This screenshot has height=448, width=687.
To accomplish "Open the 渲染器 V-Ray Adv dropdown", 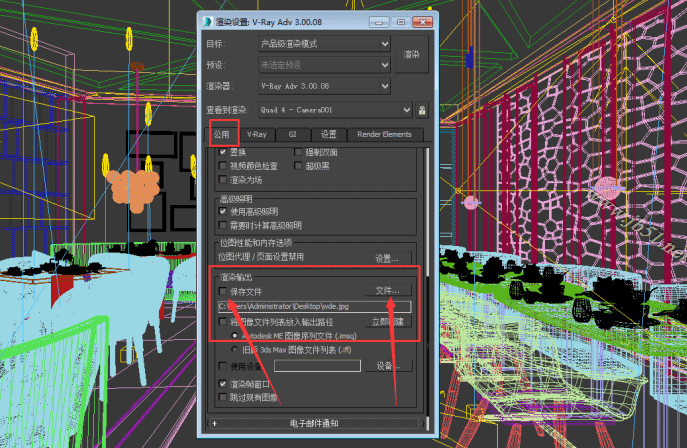I will tap(324, 86).
